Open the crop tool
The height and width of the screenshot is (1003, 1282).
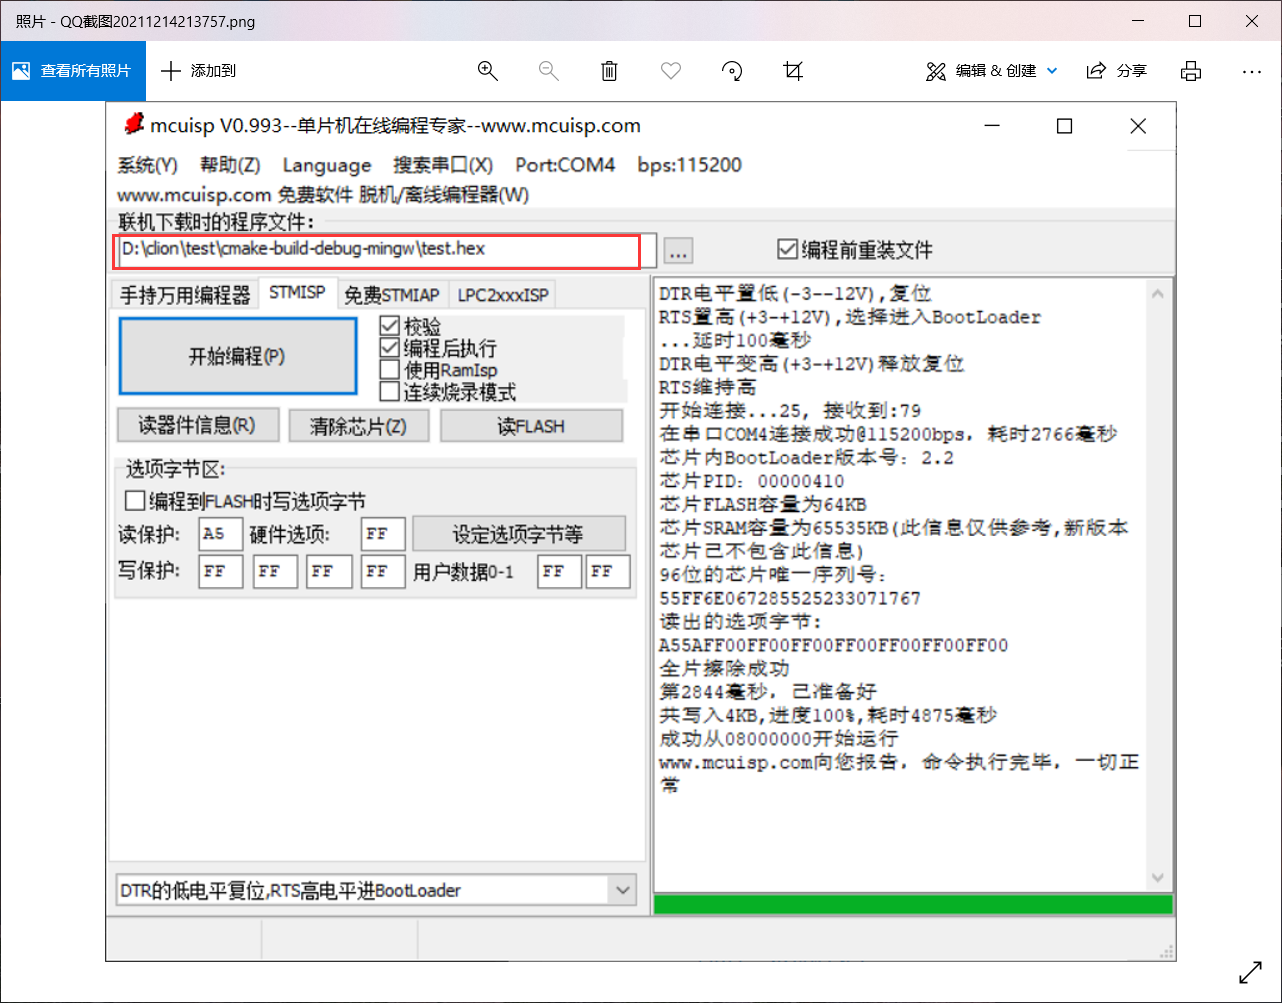click(x=793, y=70)
